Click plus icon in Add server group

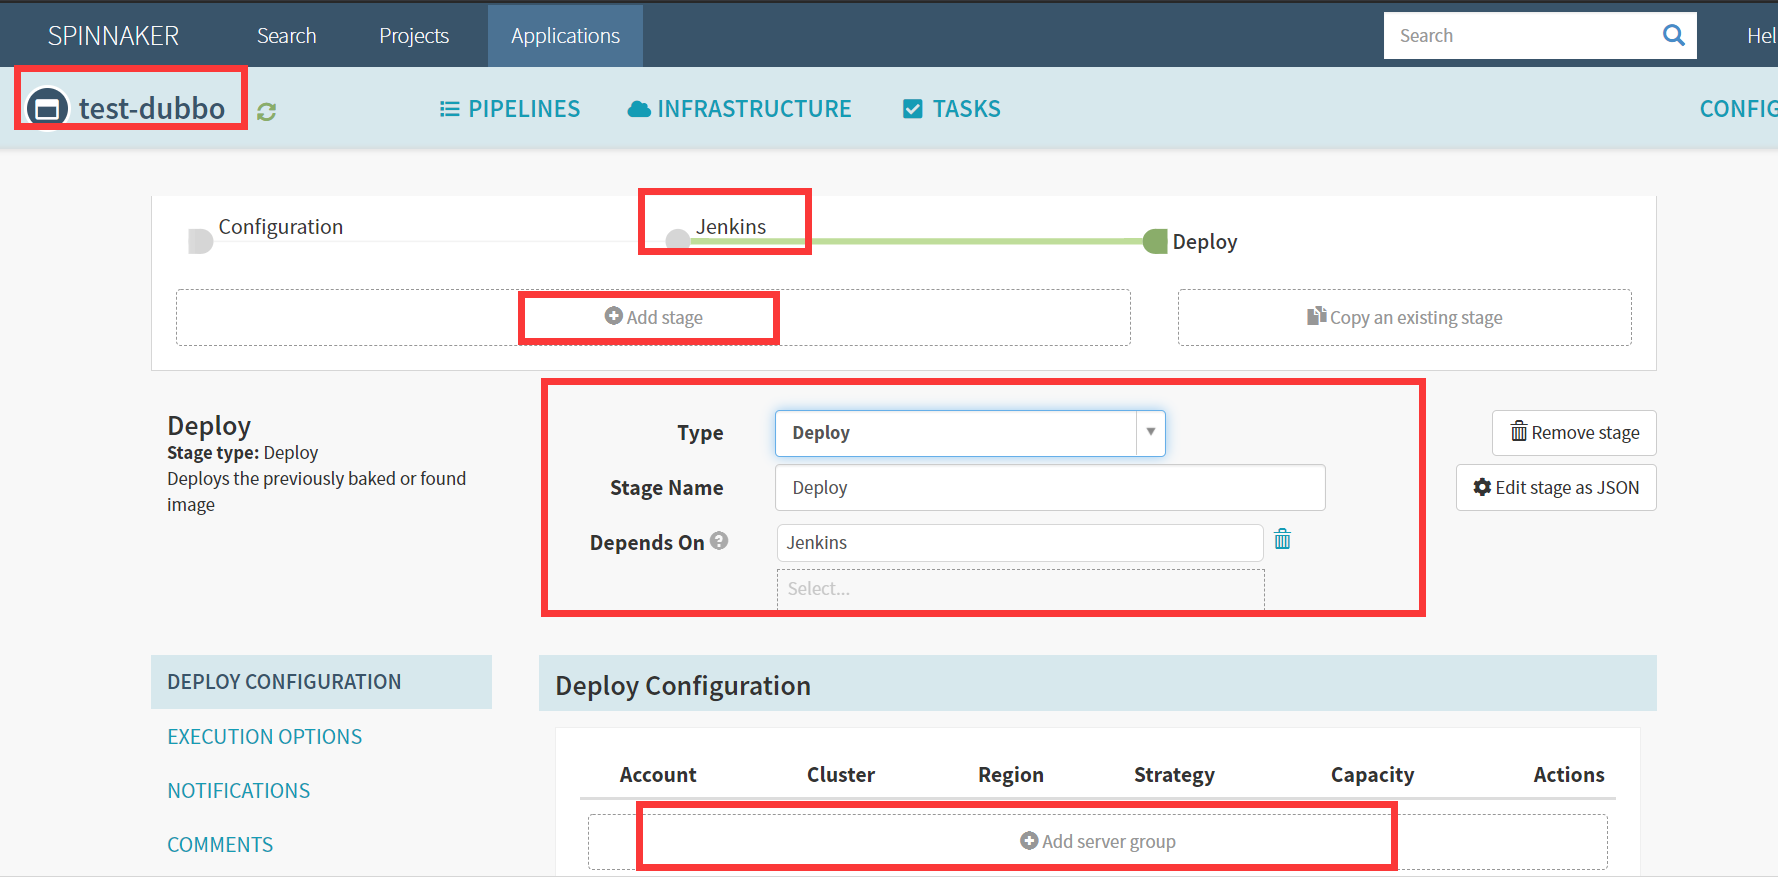coord(1029,841)
